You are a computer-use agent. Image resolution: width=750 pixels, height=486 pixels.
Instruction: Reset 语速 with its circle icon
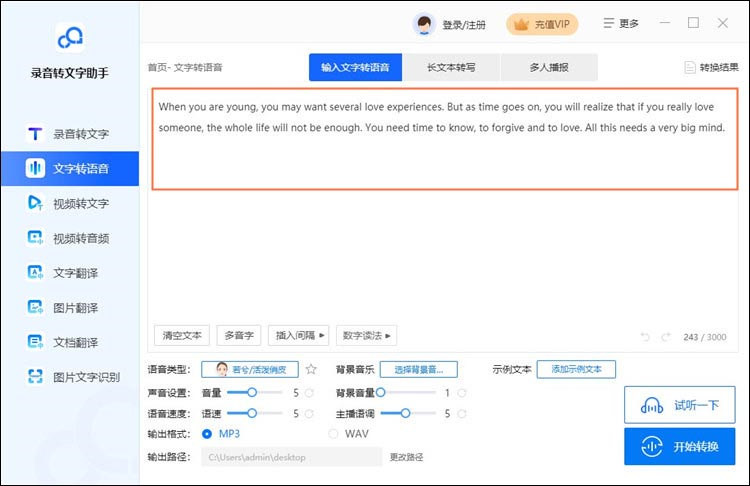point(309,413)
